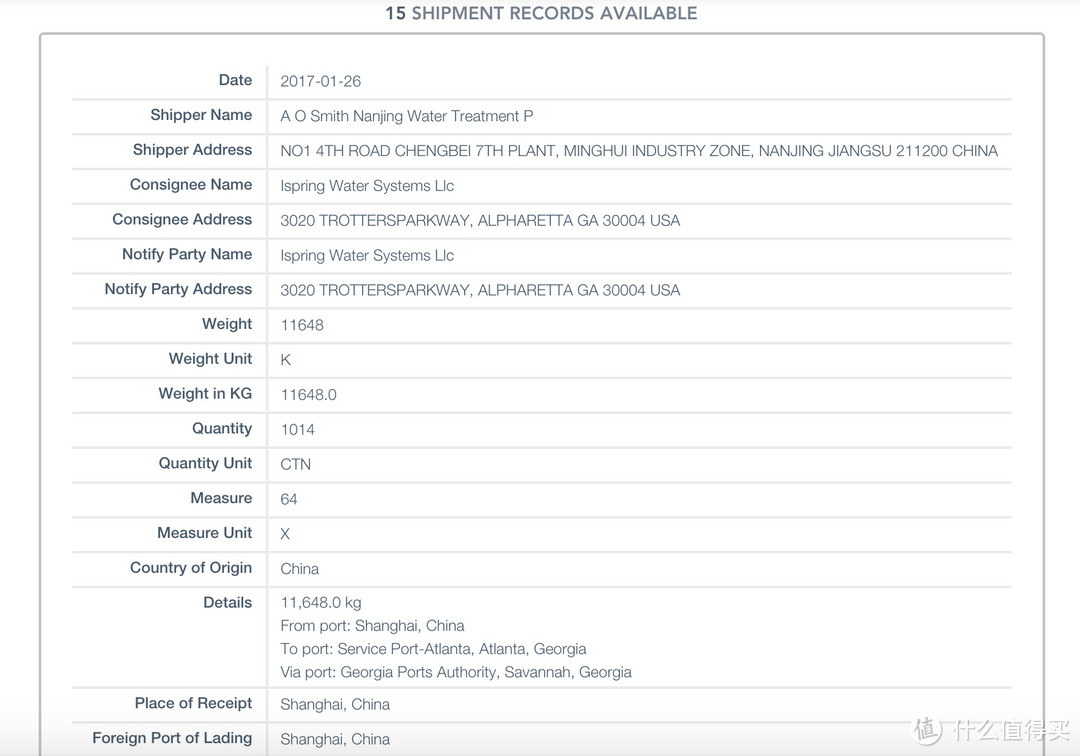Select the country of origin value China
Viewport: 1080px width, 756px height.
[x=300, y=569]
